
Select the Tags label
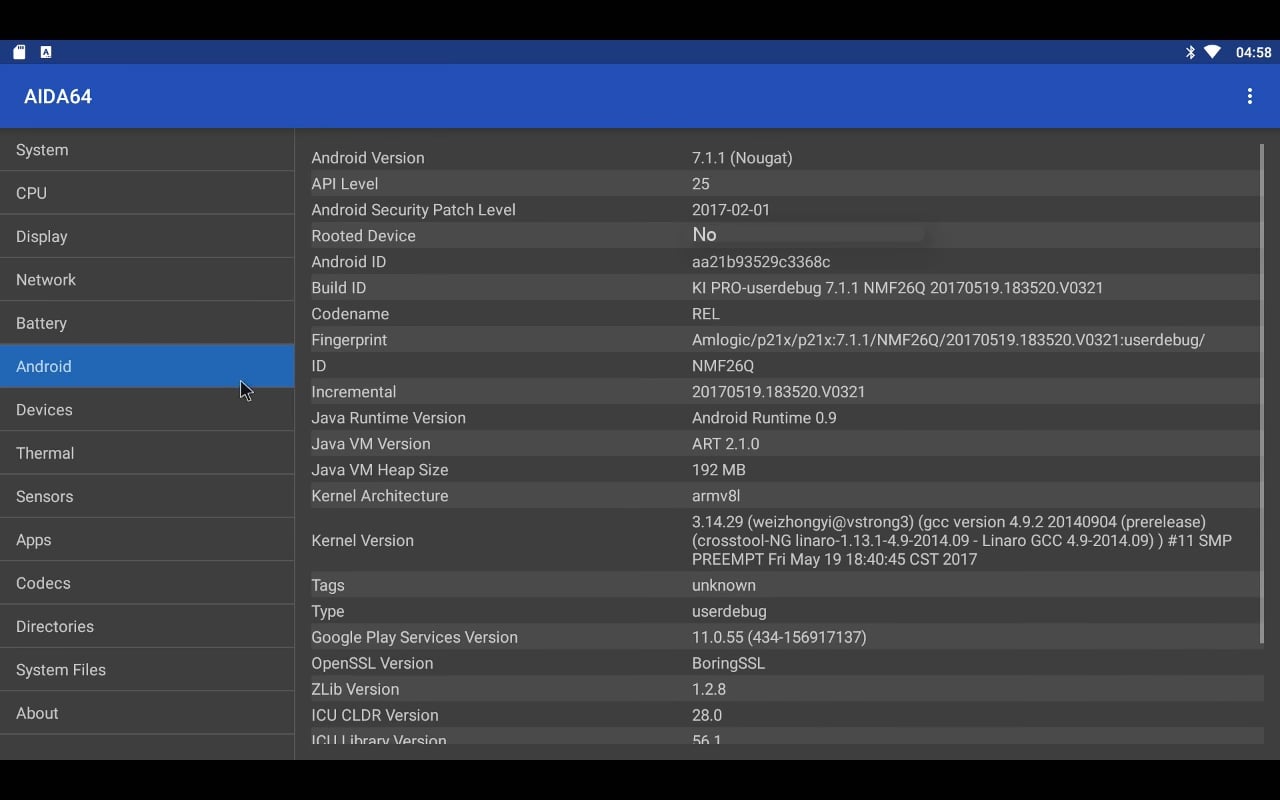(328, 586)
